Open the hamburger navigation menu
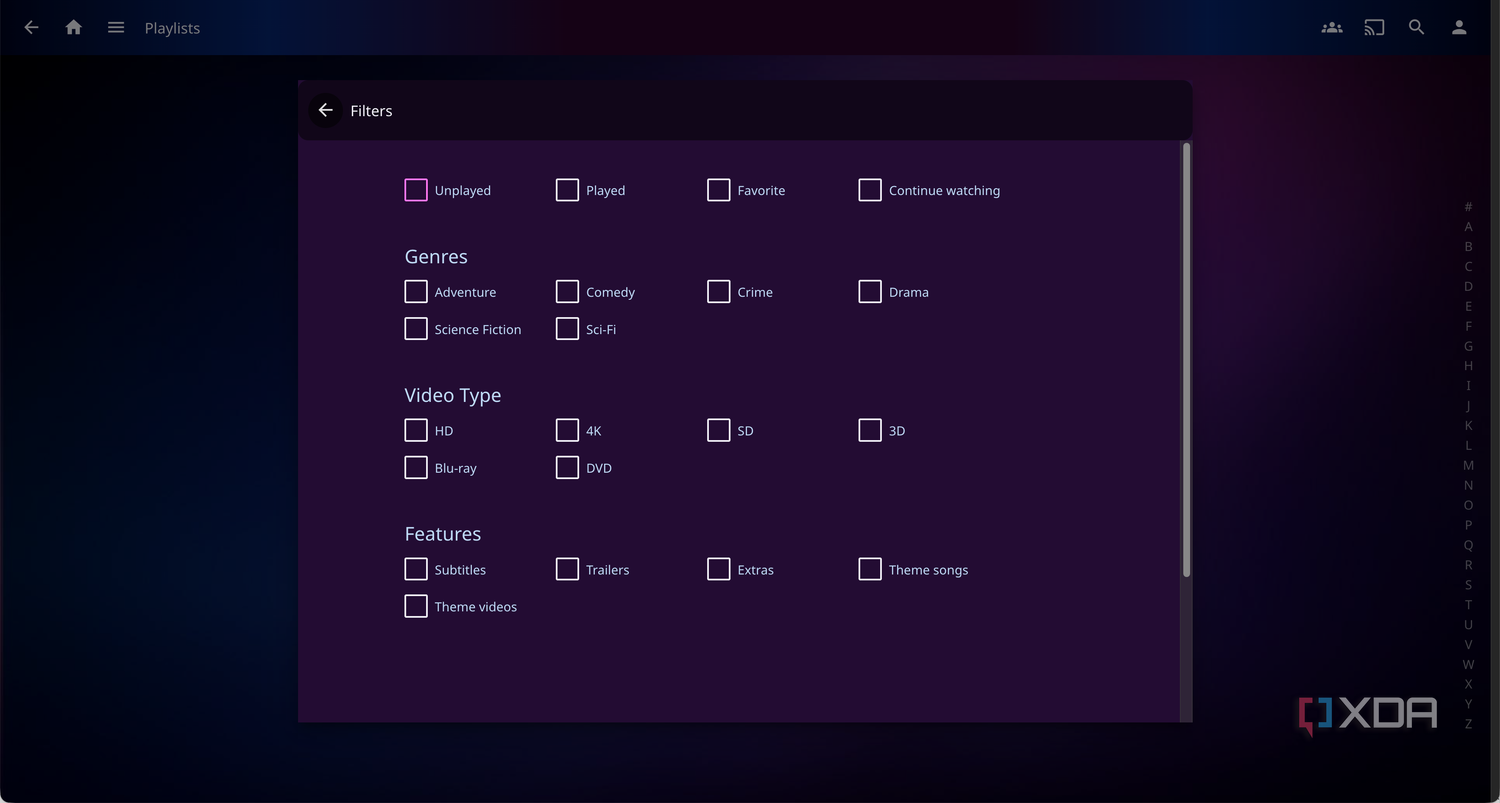Image resolution: width=1500 pixels, height=803 pixels. [116, 28]
